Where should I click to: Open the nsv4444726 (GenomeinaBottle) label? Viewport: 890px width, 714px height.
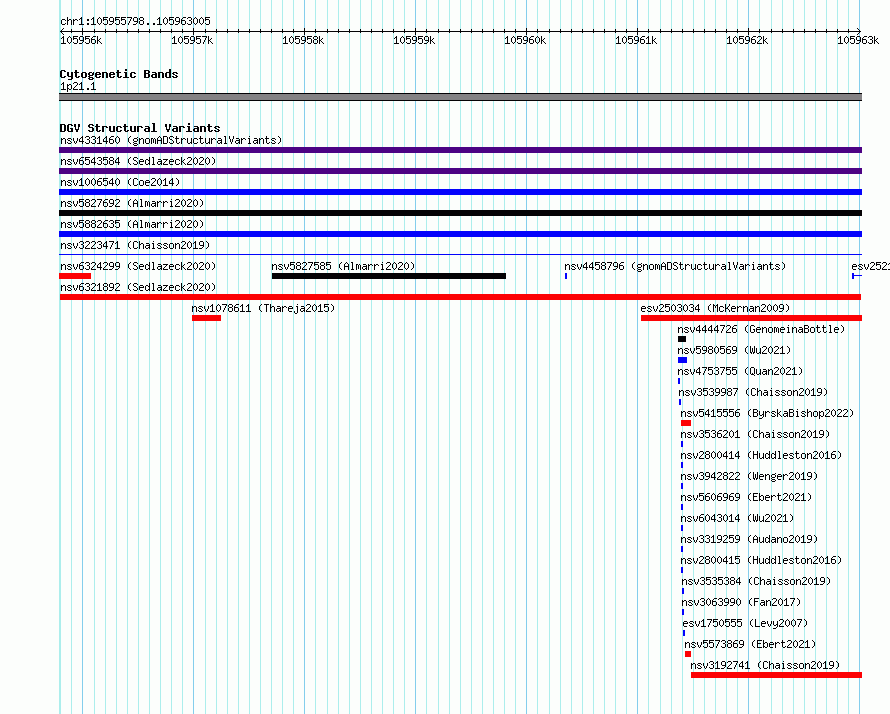pyautogui.click(x=761, y=329)
